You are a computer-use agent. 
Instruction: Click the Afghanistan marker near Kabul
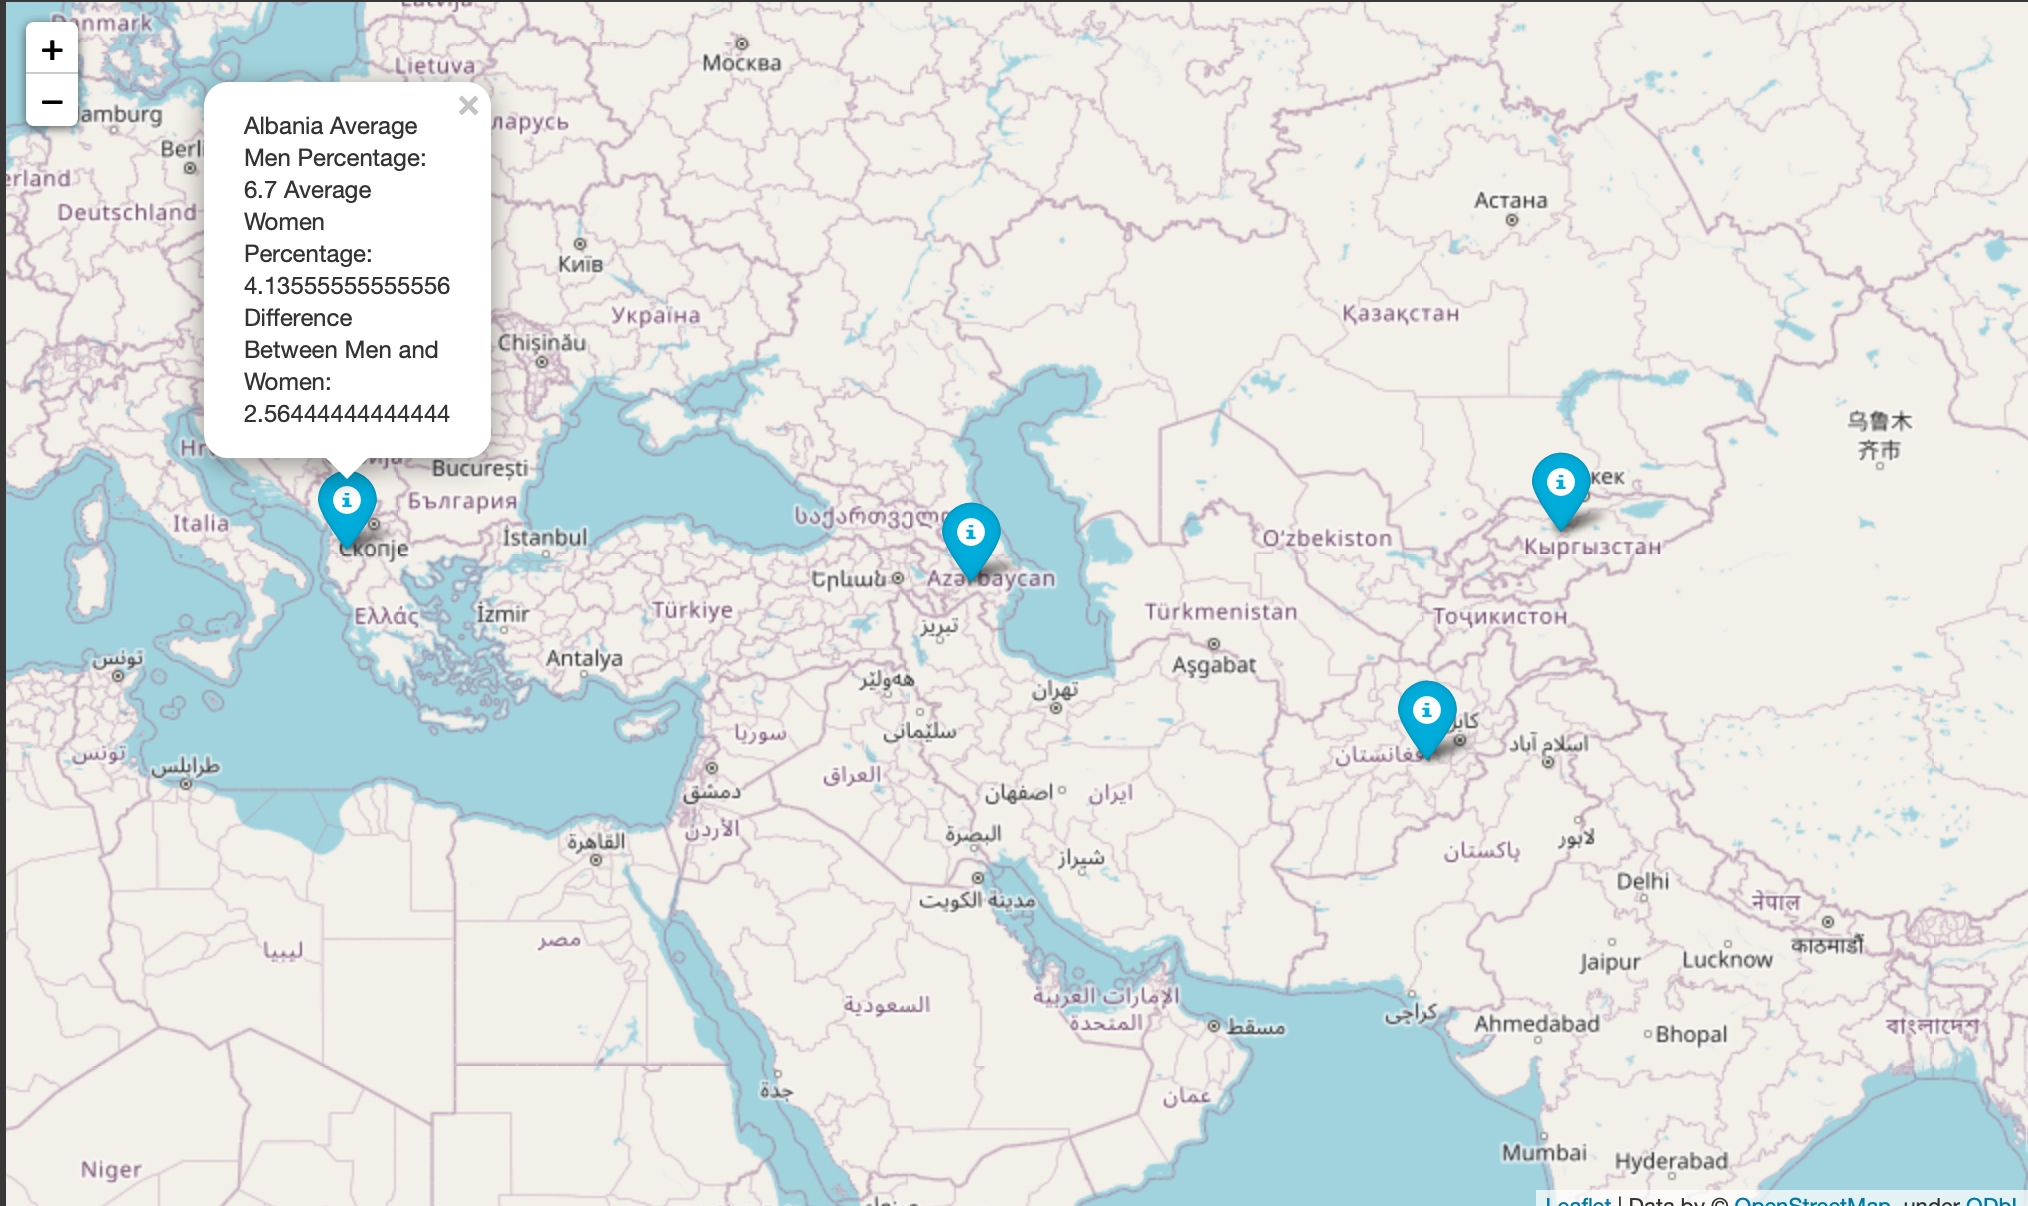tap(1427, 713)
